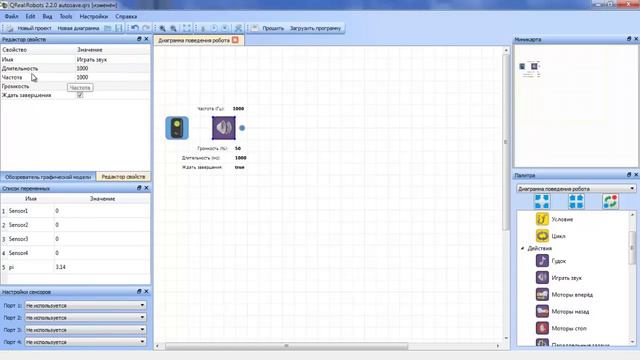
Task: Open the Порт 1 sensor dropdown
Action: (85, 305)
